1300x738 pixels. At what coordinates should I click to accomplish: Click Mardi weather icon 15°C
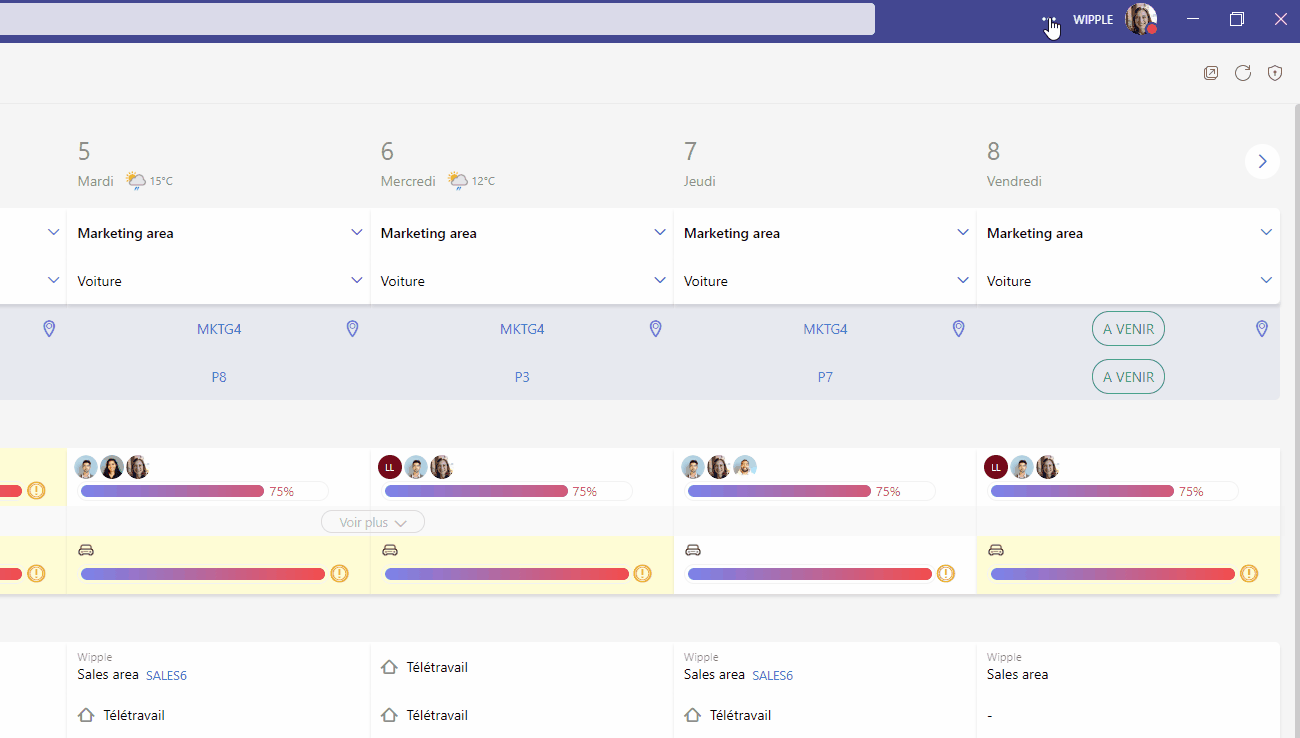(x=136, y=181)
